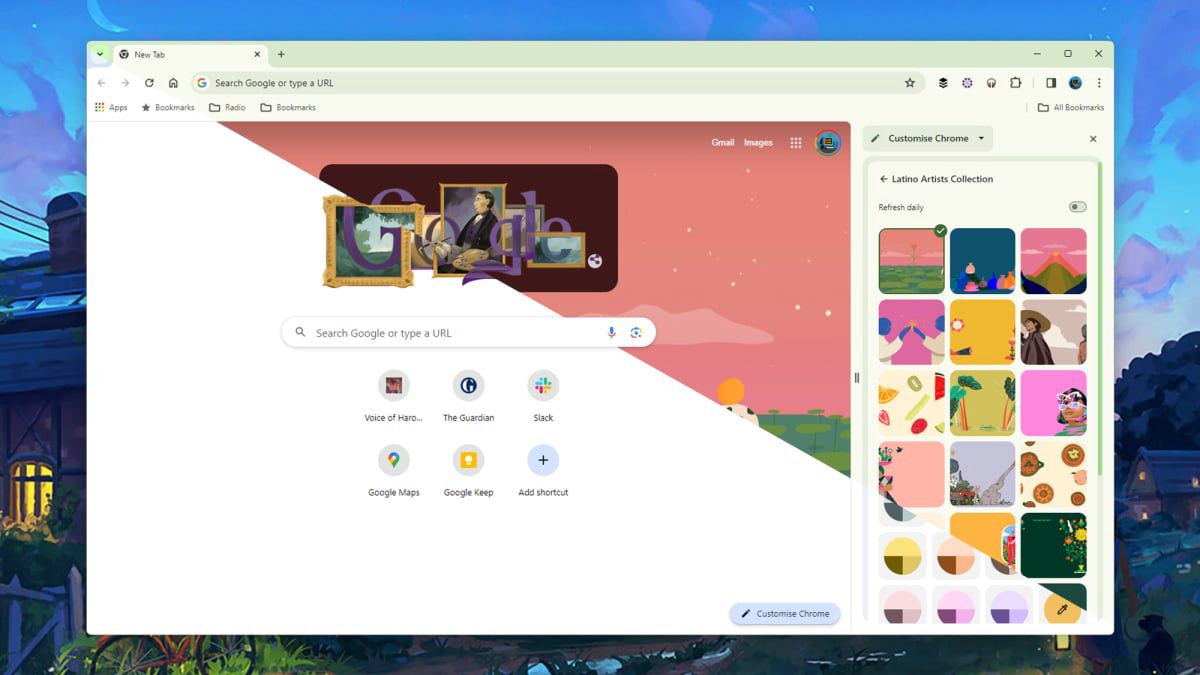Choose the dark teal pottery wallpaper
This screenshot has height=675, width=1200.
[x=983, y=261]
